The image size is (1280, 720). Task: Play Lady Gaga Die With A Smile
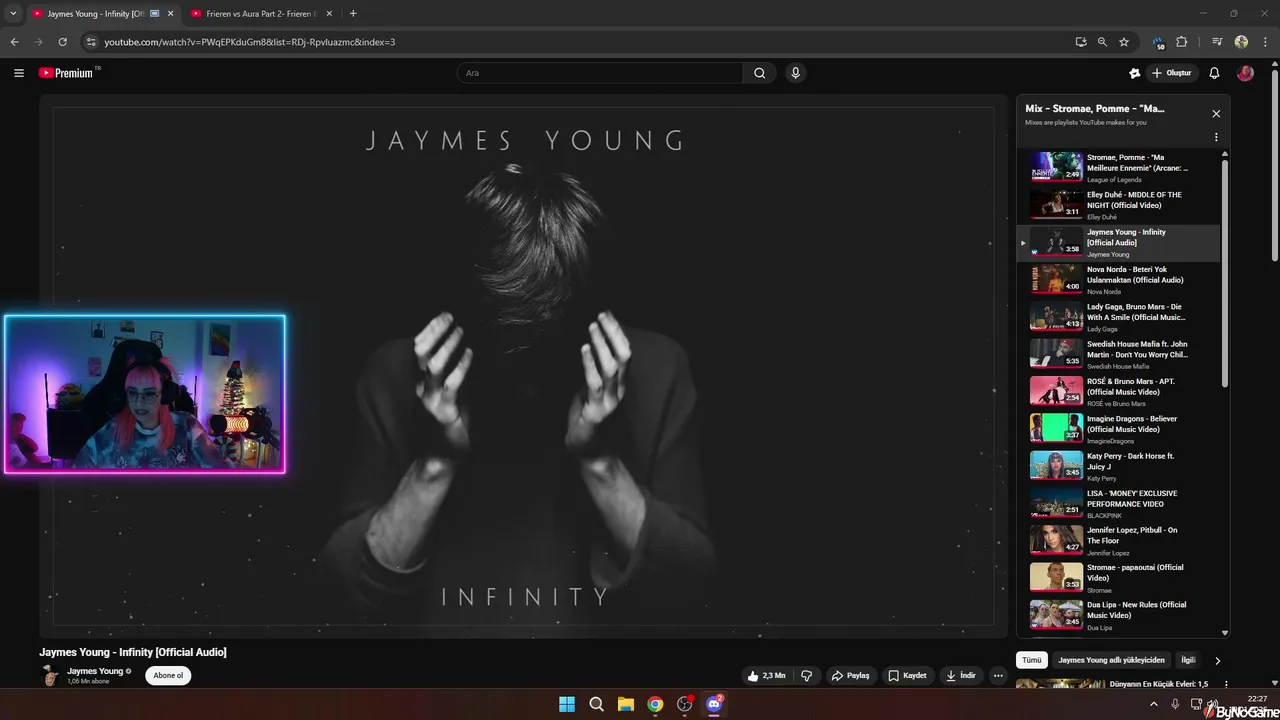coord(1118,316)
